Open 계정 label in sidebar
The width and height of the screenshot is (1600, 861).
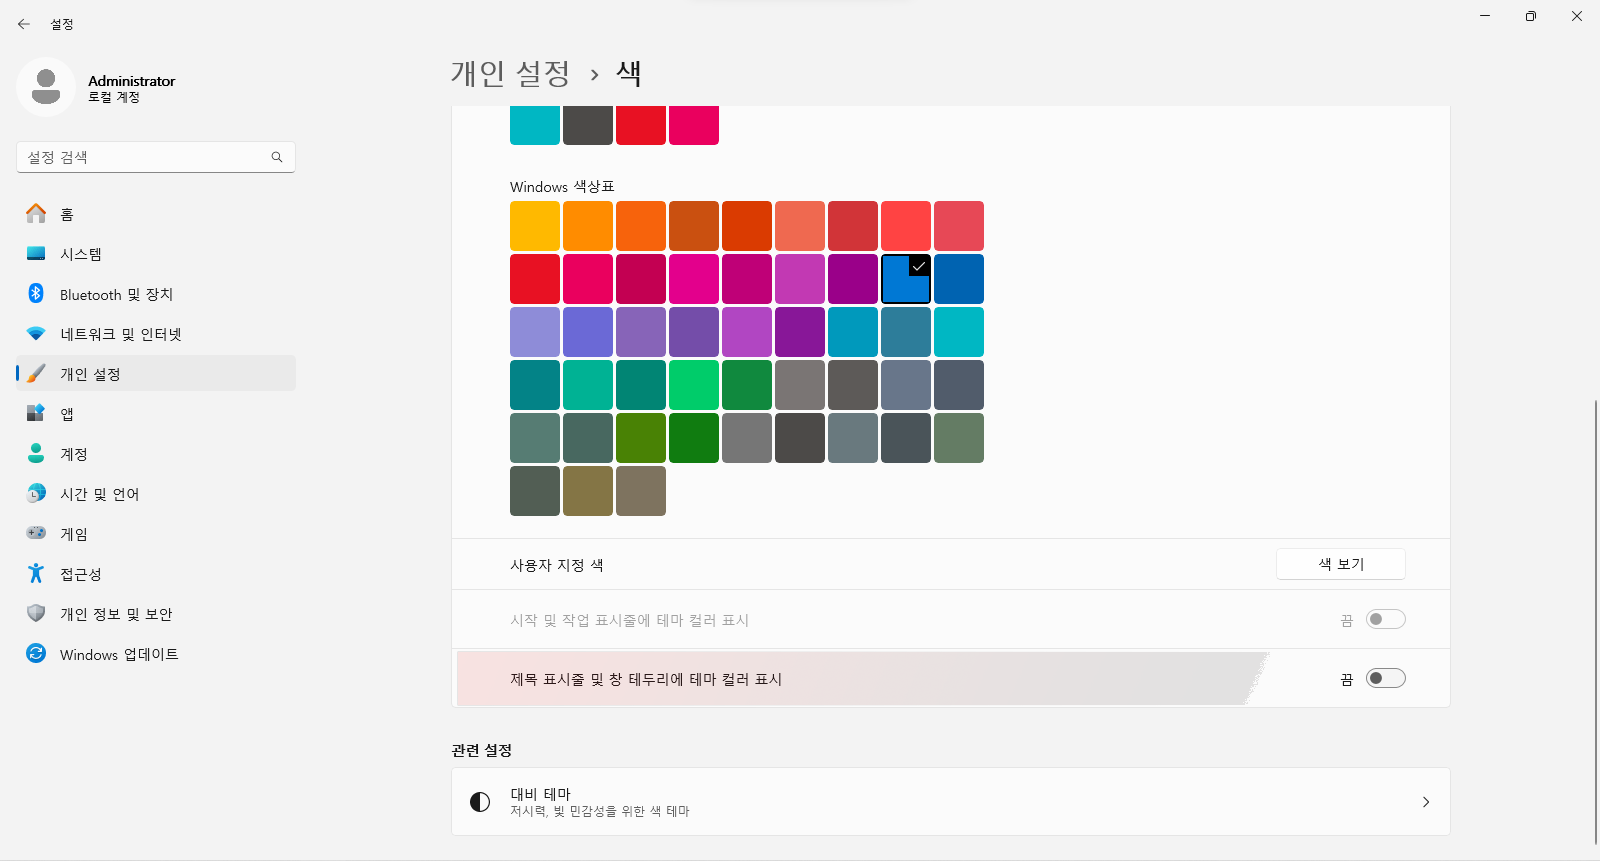(74, 454)
